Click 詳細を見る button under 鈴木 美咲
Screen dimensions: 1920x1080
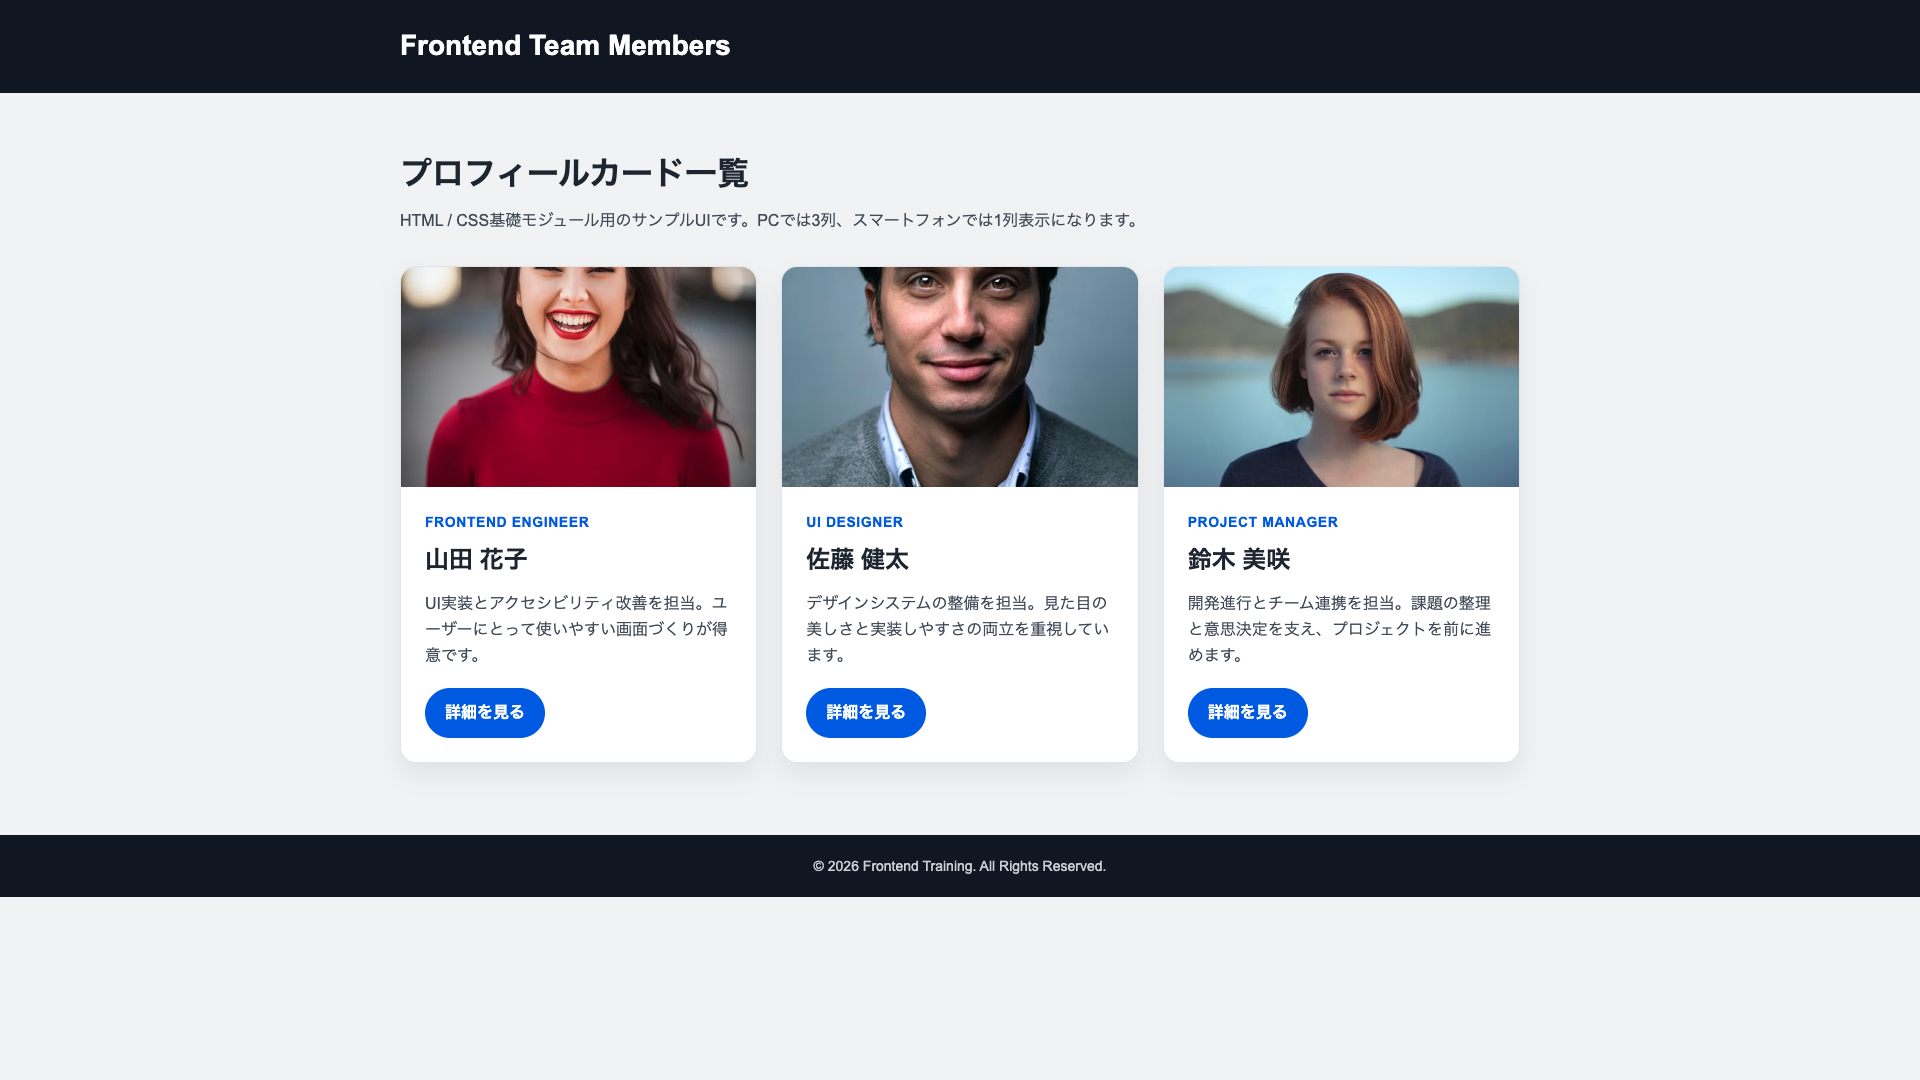(1247, 713)
